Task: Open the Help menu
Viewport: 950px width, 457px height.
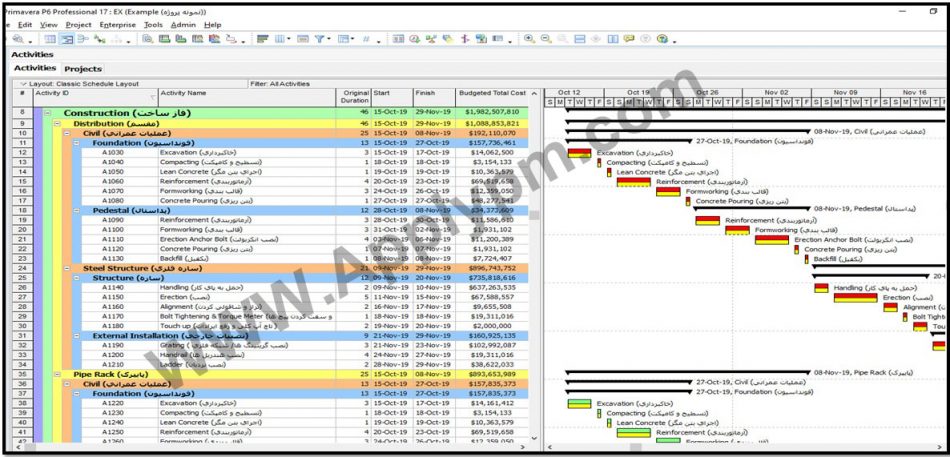Action: (x=213, y=25)
